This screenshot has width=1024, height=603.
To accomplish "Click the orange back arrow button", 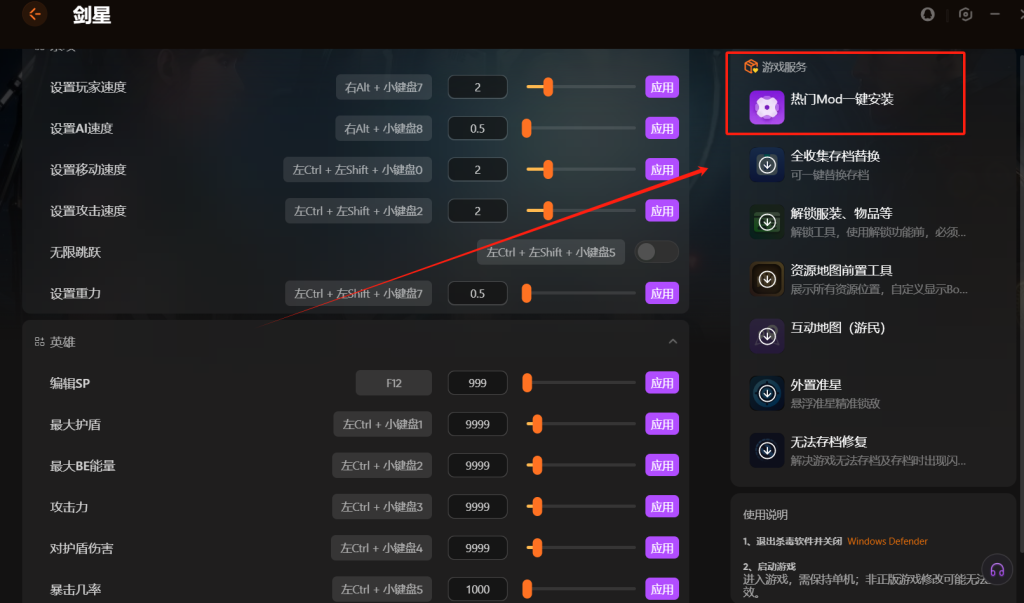I will tap(34, 14).
